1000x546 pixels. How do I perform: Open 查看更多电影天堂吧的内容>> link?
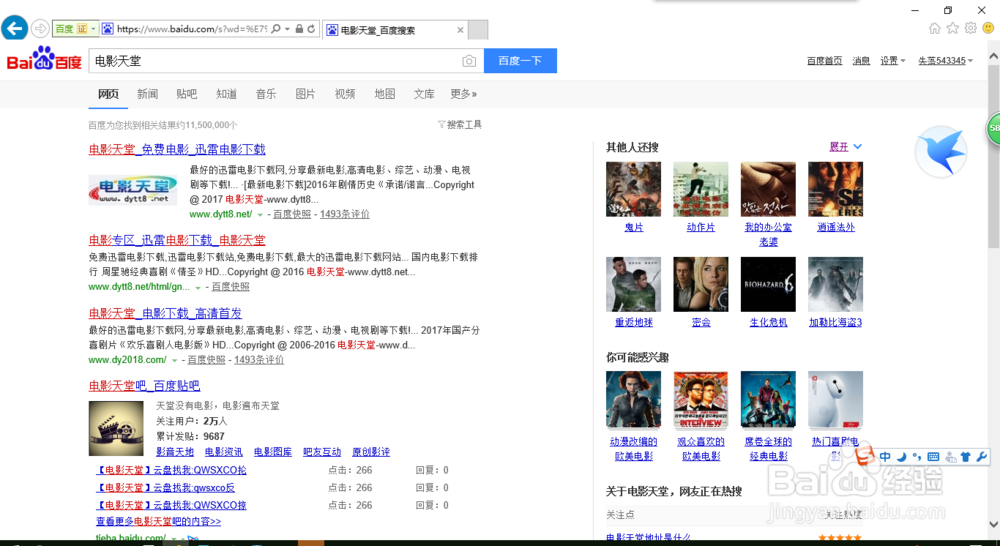pyautogui.click(x=159, y=522)
